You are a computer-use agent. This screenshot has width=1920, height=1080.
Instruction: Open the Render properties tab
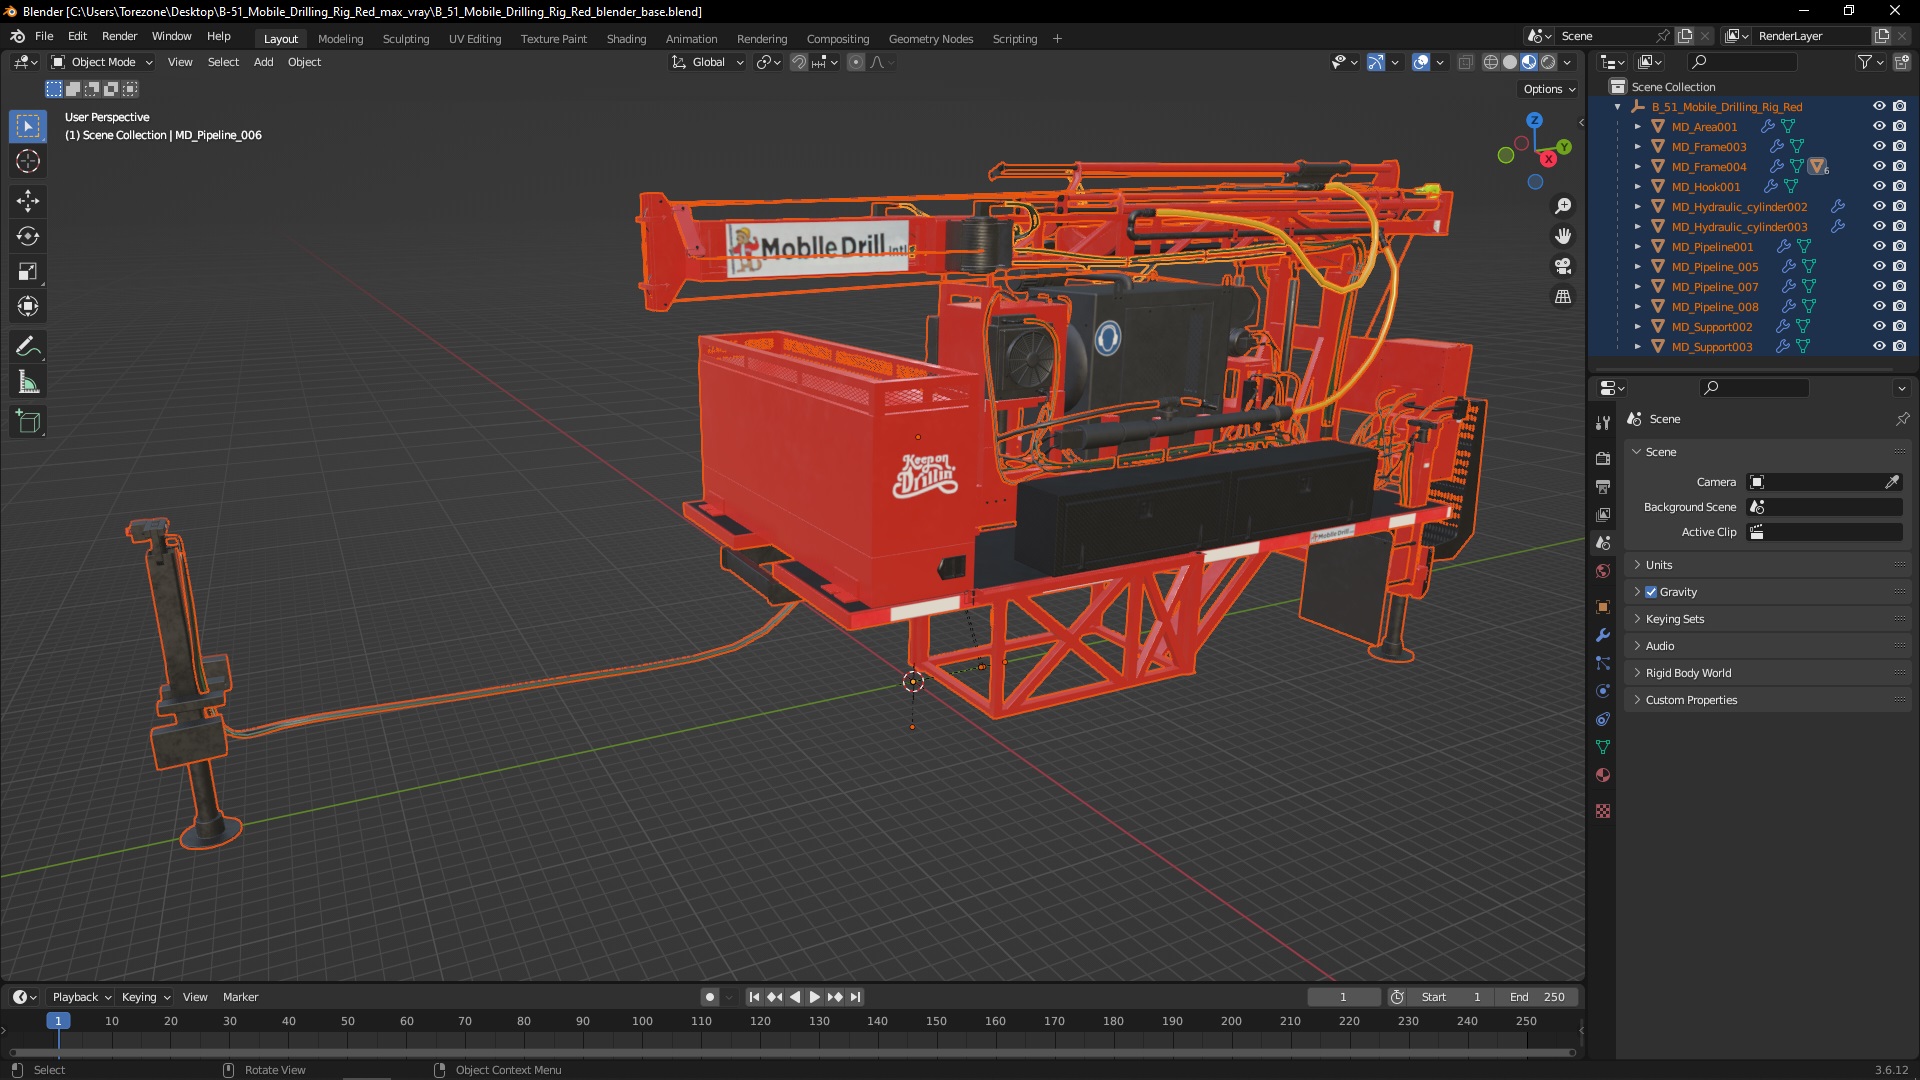point(1603,458)
